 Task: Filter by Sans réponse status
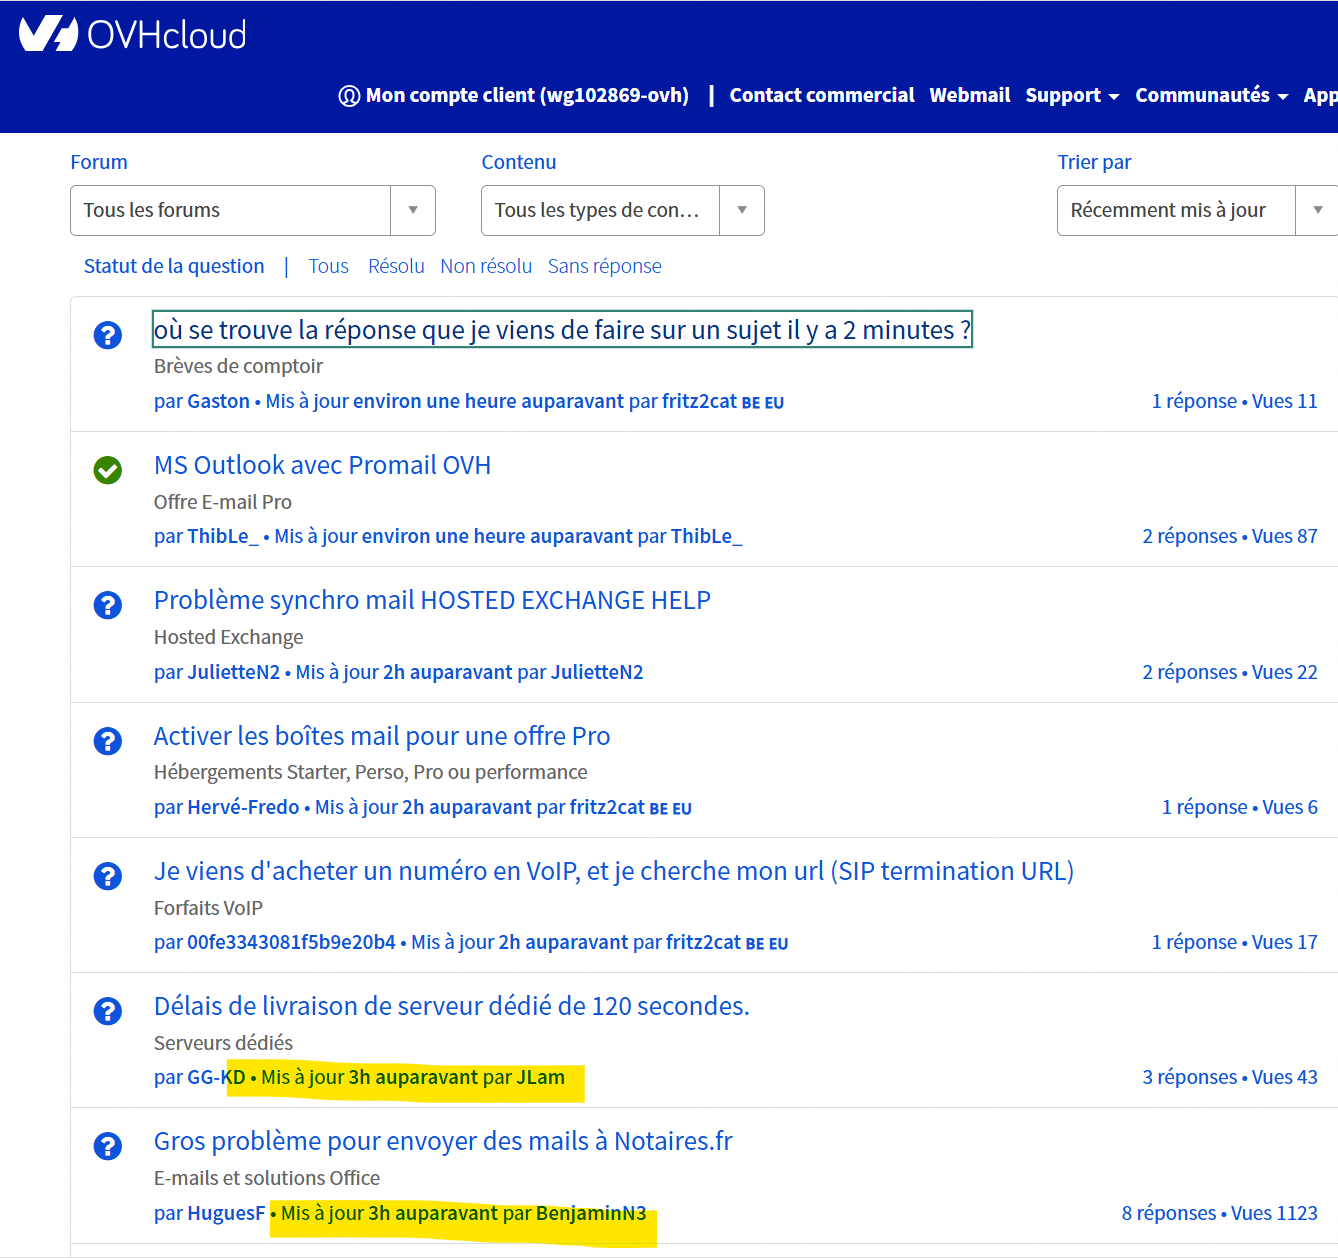(604, 266)
